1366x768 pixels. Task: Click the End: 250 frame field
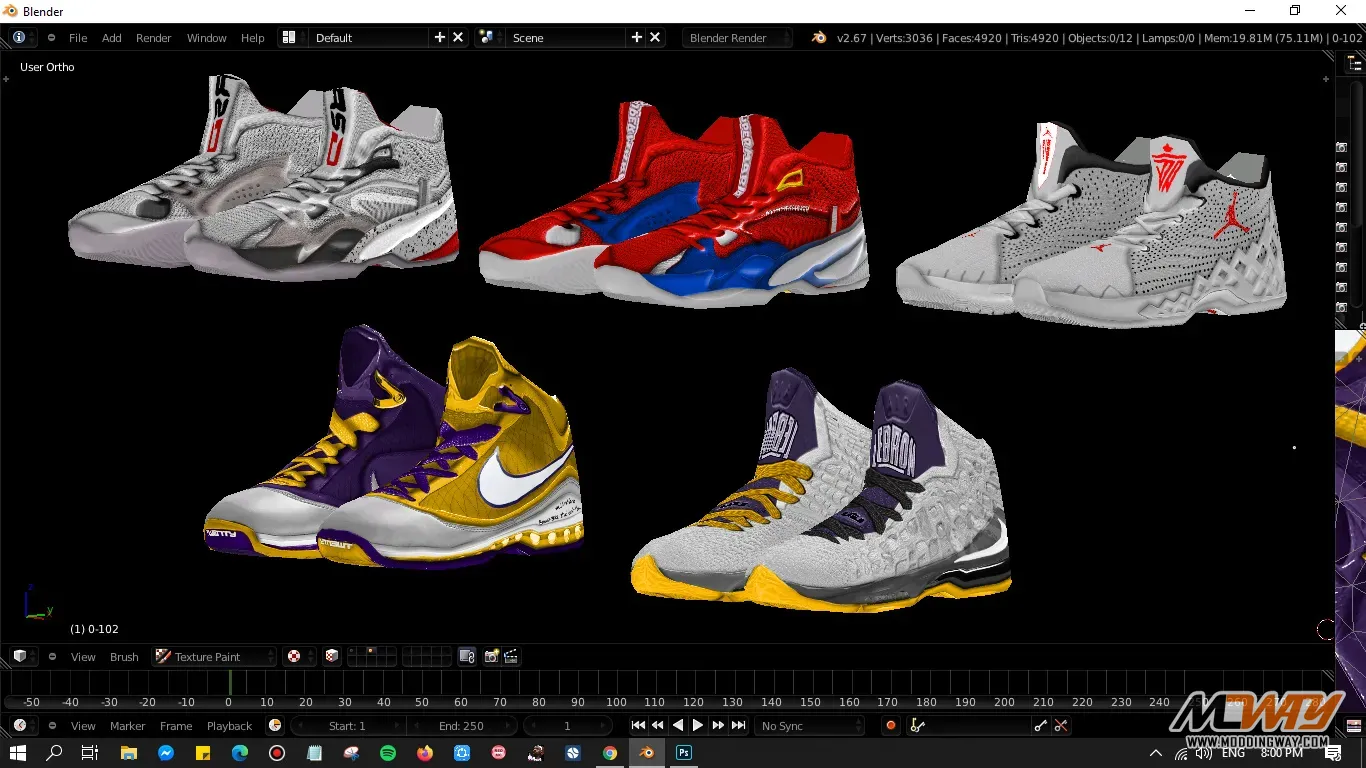pyautogui.click(x=461, y=726)
